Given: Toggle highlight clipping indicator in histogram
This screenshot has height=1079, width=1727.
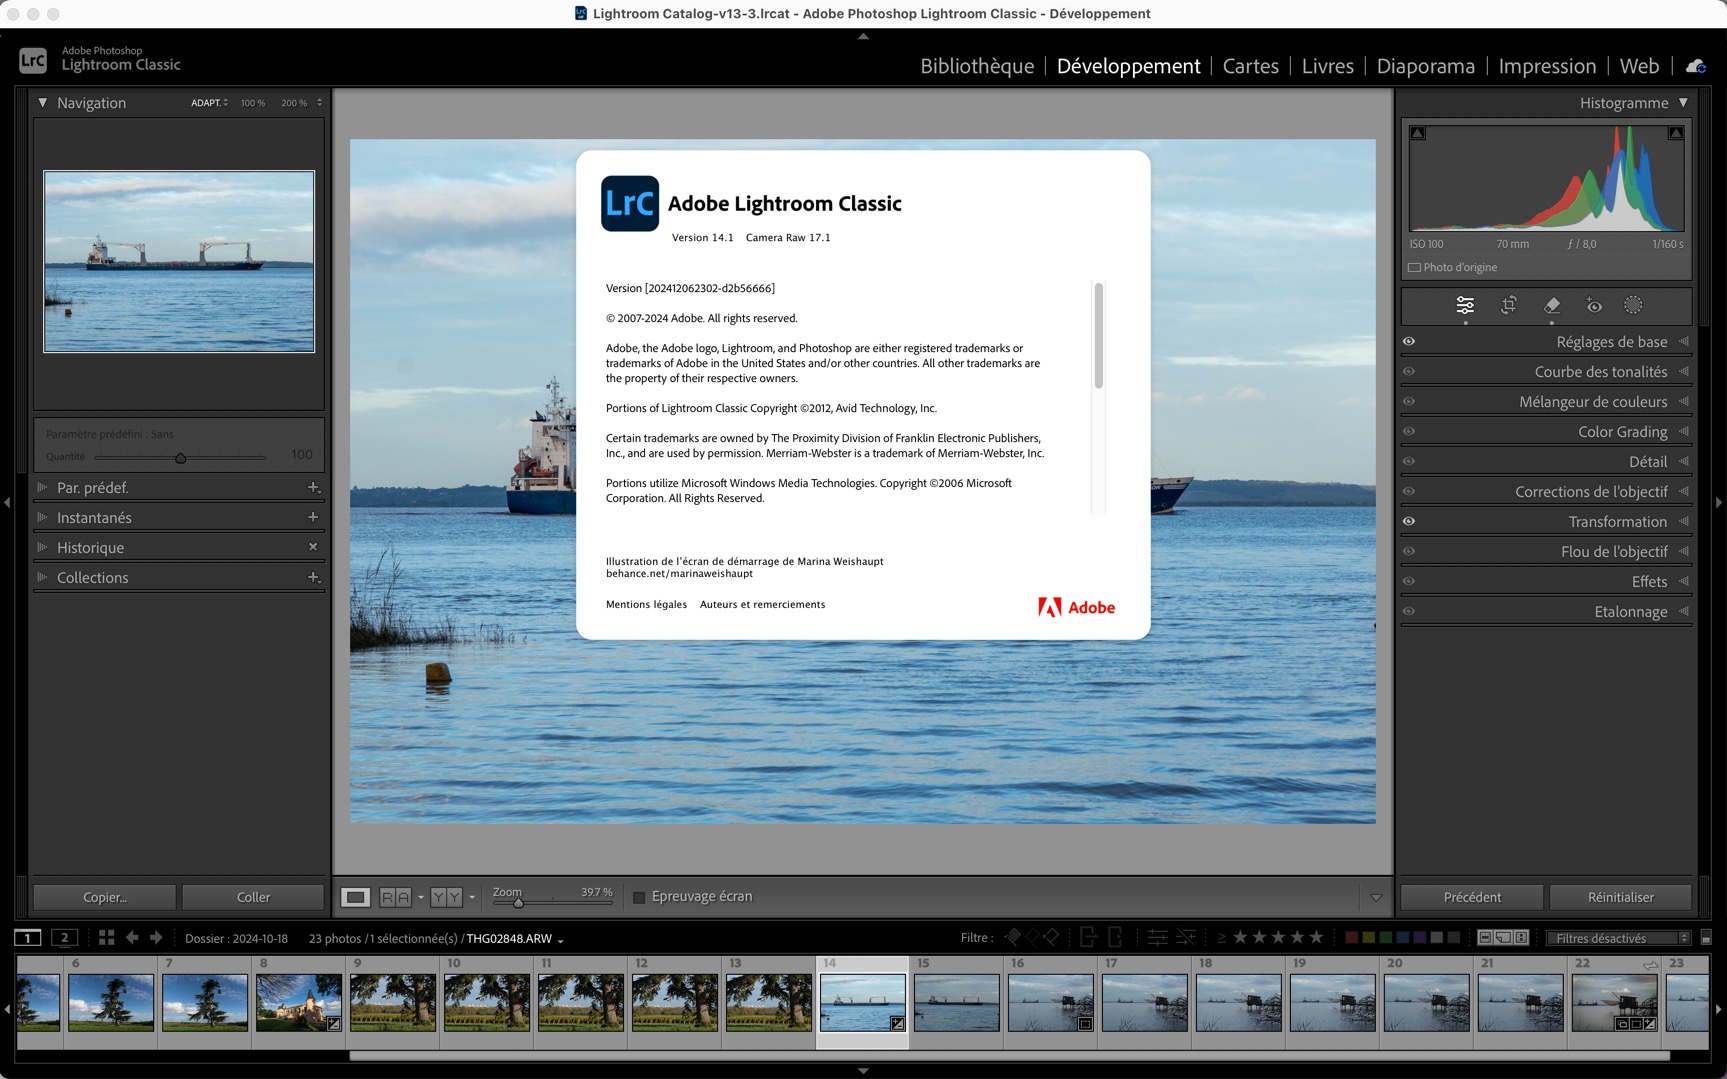Looking at the screenshot, I should [1676, 133].
